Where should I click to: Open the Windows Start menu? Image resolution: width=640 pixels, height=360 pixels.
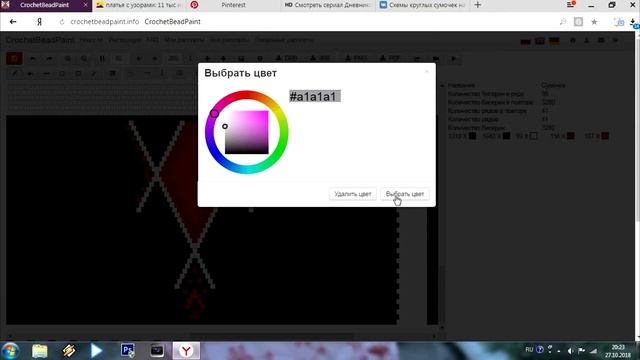(x=11, y=351)
